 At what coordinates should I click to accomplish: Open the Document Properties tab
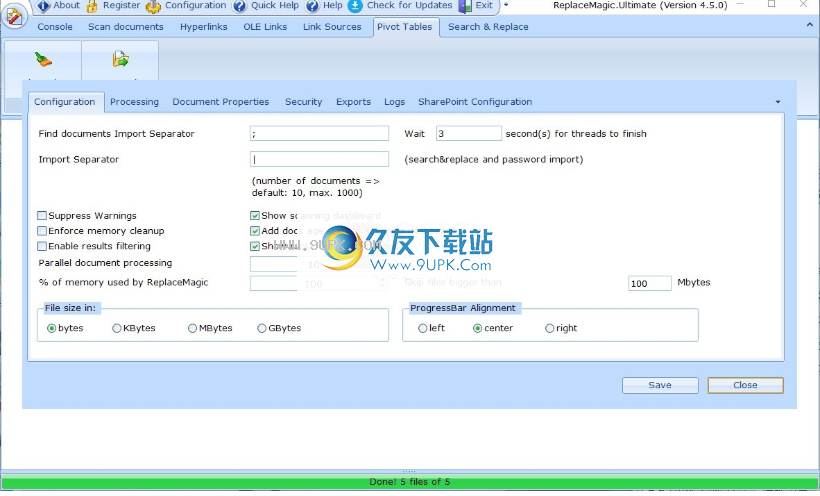(x=221, y=102)
